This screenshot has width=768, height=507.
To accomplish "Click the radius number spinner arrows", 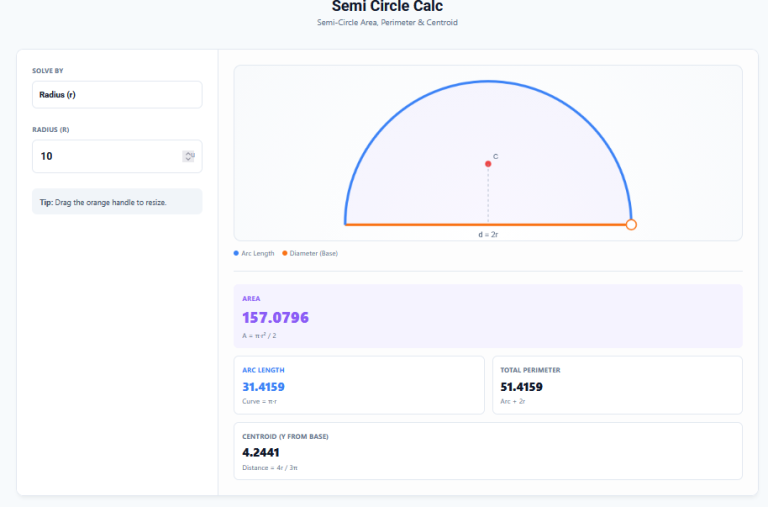I will [x=189, y=156].
